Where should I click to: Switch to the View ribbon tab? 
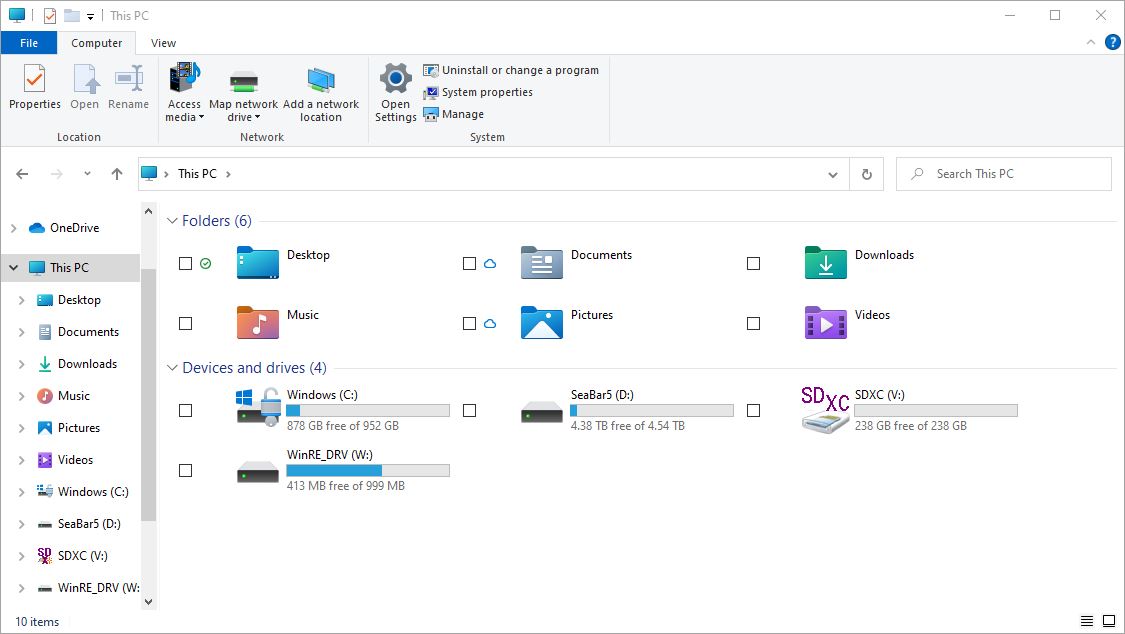(x=163, y=43)
